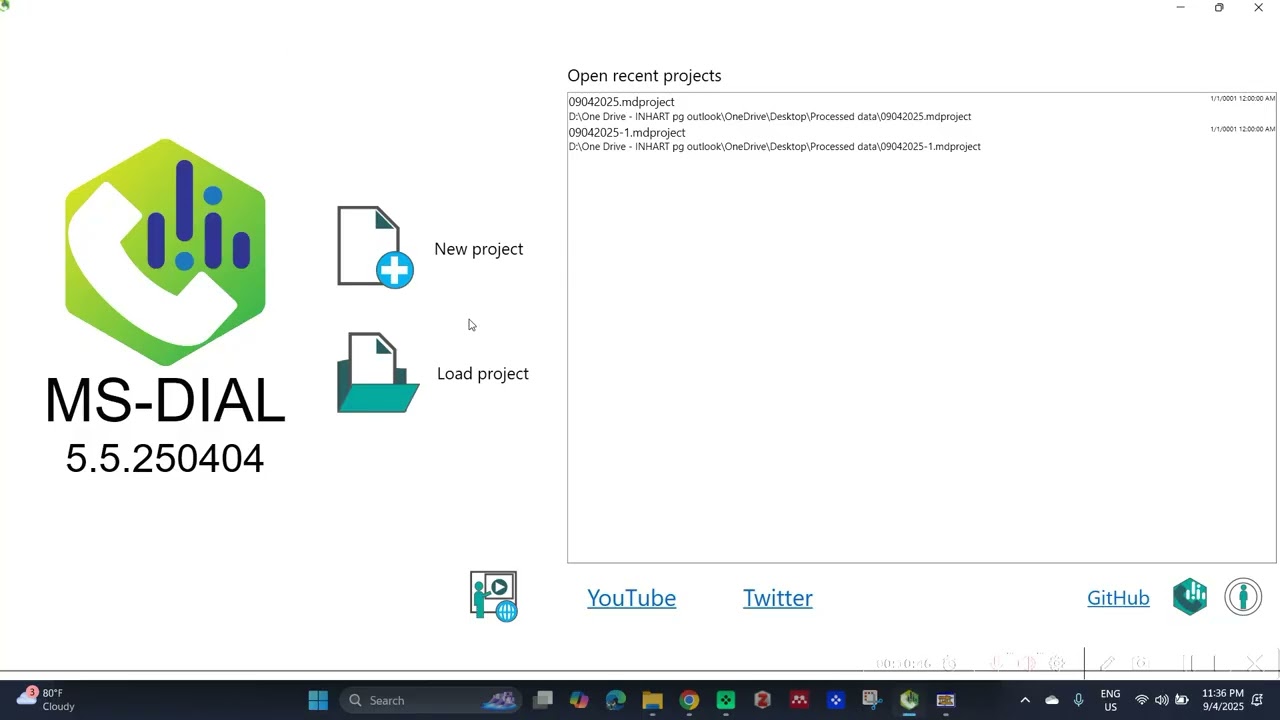Viewport: 1280px width, 720px height.
Task: Click the MS-DIAL taskbar icon
Action: coord(909,700)
